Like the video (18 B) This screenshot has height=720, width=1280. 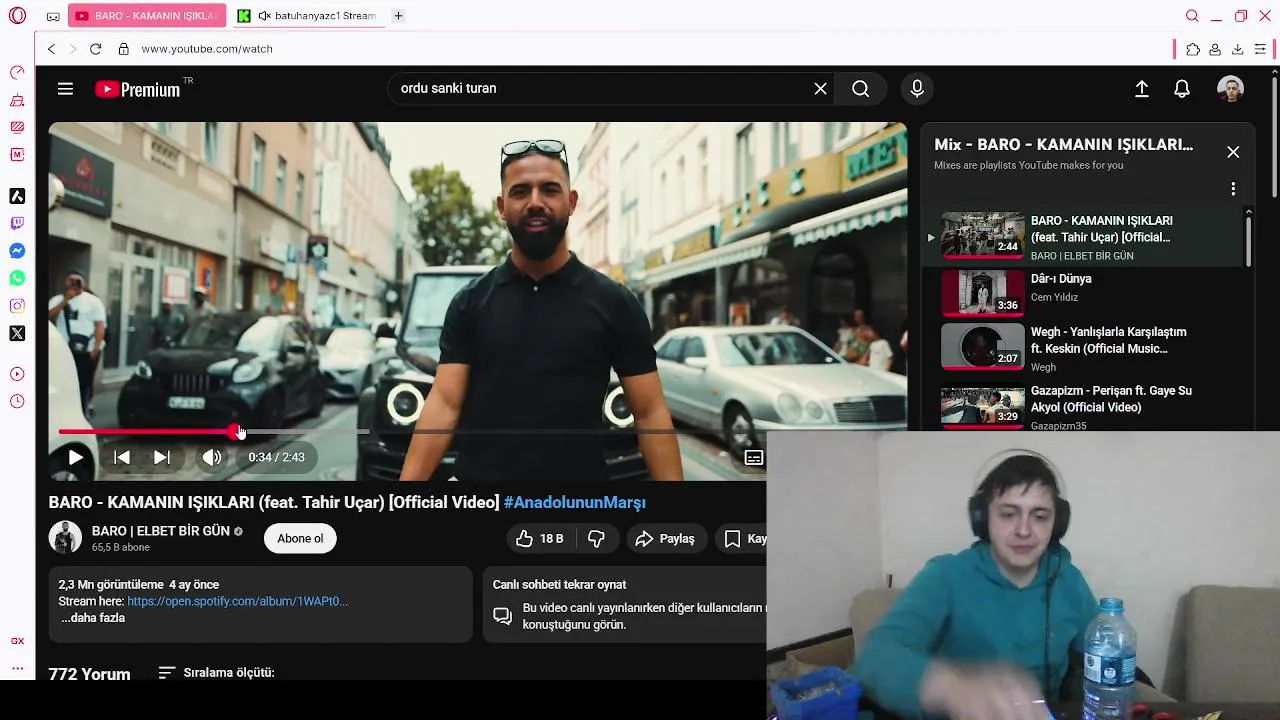[540, 539]
